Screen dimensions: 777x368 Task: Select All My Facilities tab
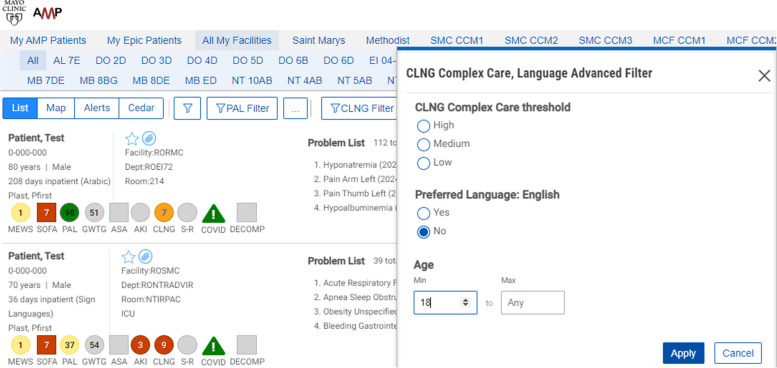(237, 41)
